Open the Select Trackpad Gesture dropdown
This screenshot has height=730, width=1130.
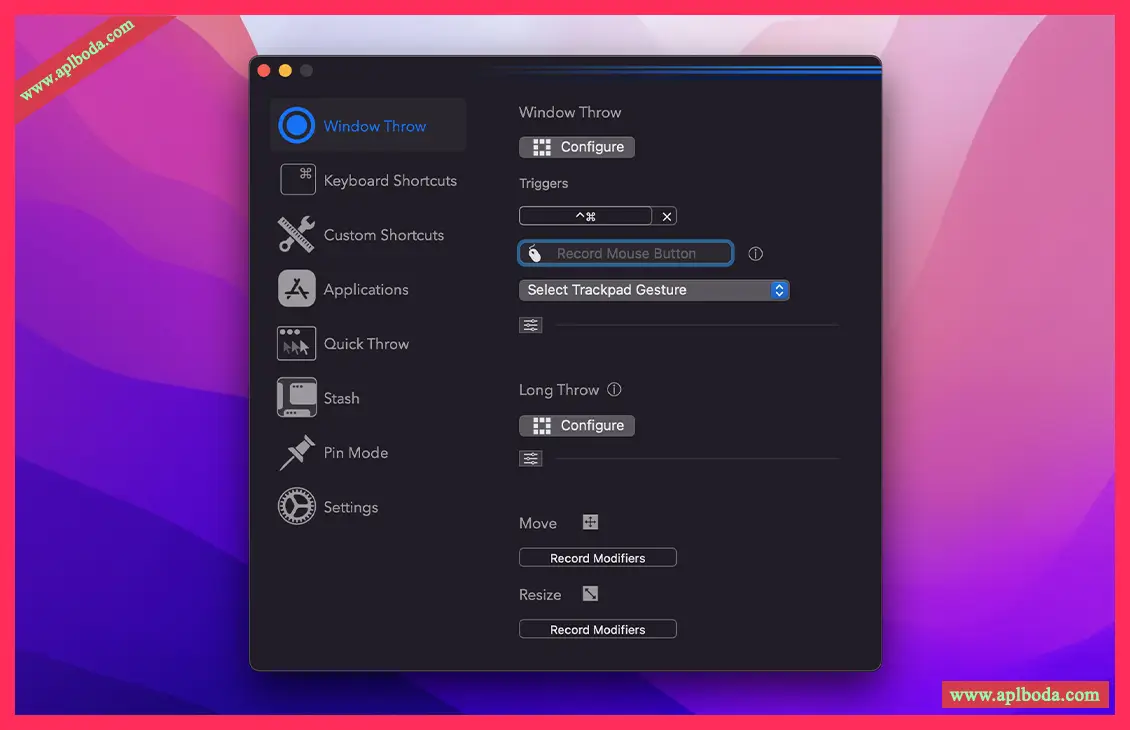tap(654, 290)
